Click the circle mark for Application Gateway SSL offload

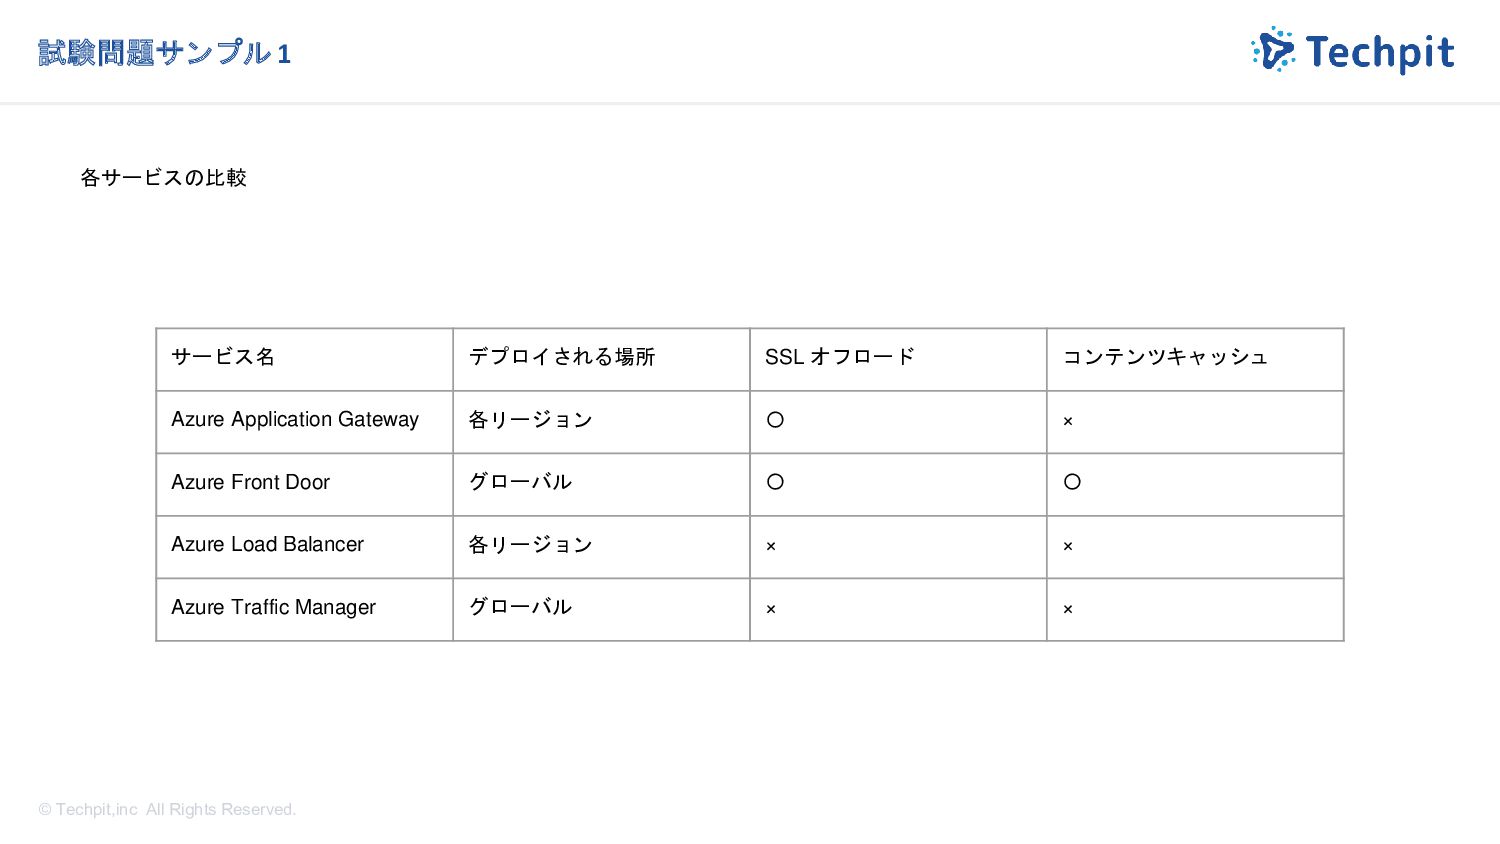coord(775,420)
